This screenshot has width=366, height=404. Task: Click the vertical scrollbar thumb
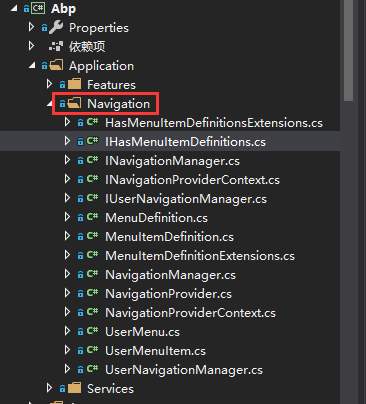click(349, 50)
